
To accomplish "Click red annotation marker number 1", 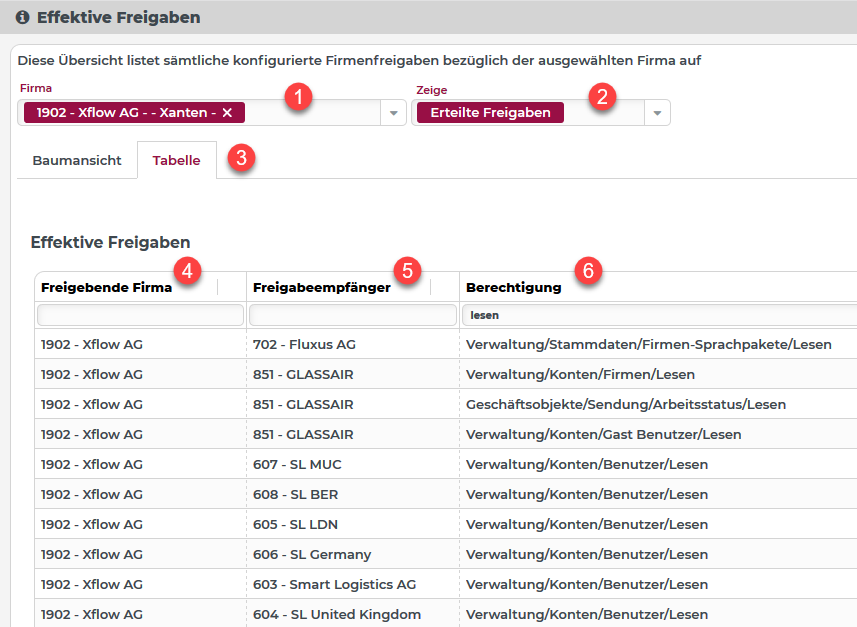I will point(298,97).
